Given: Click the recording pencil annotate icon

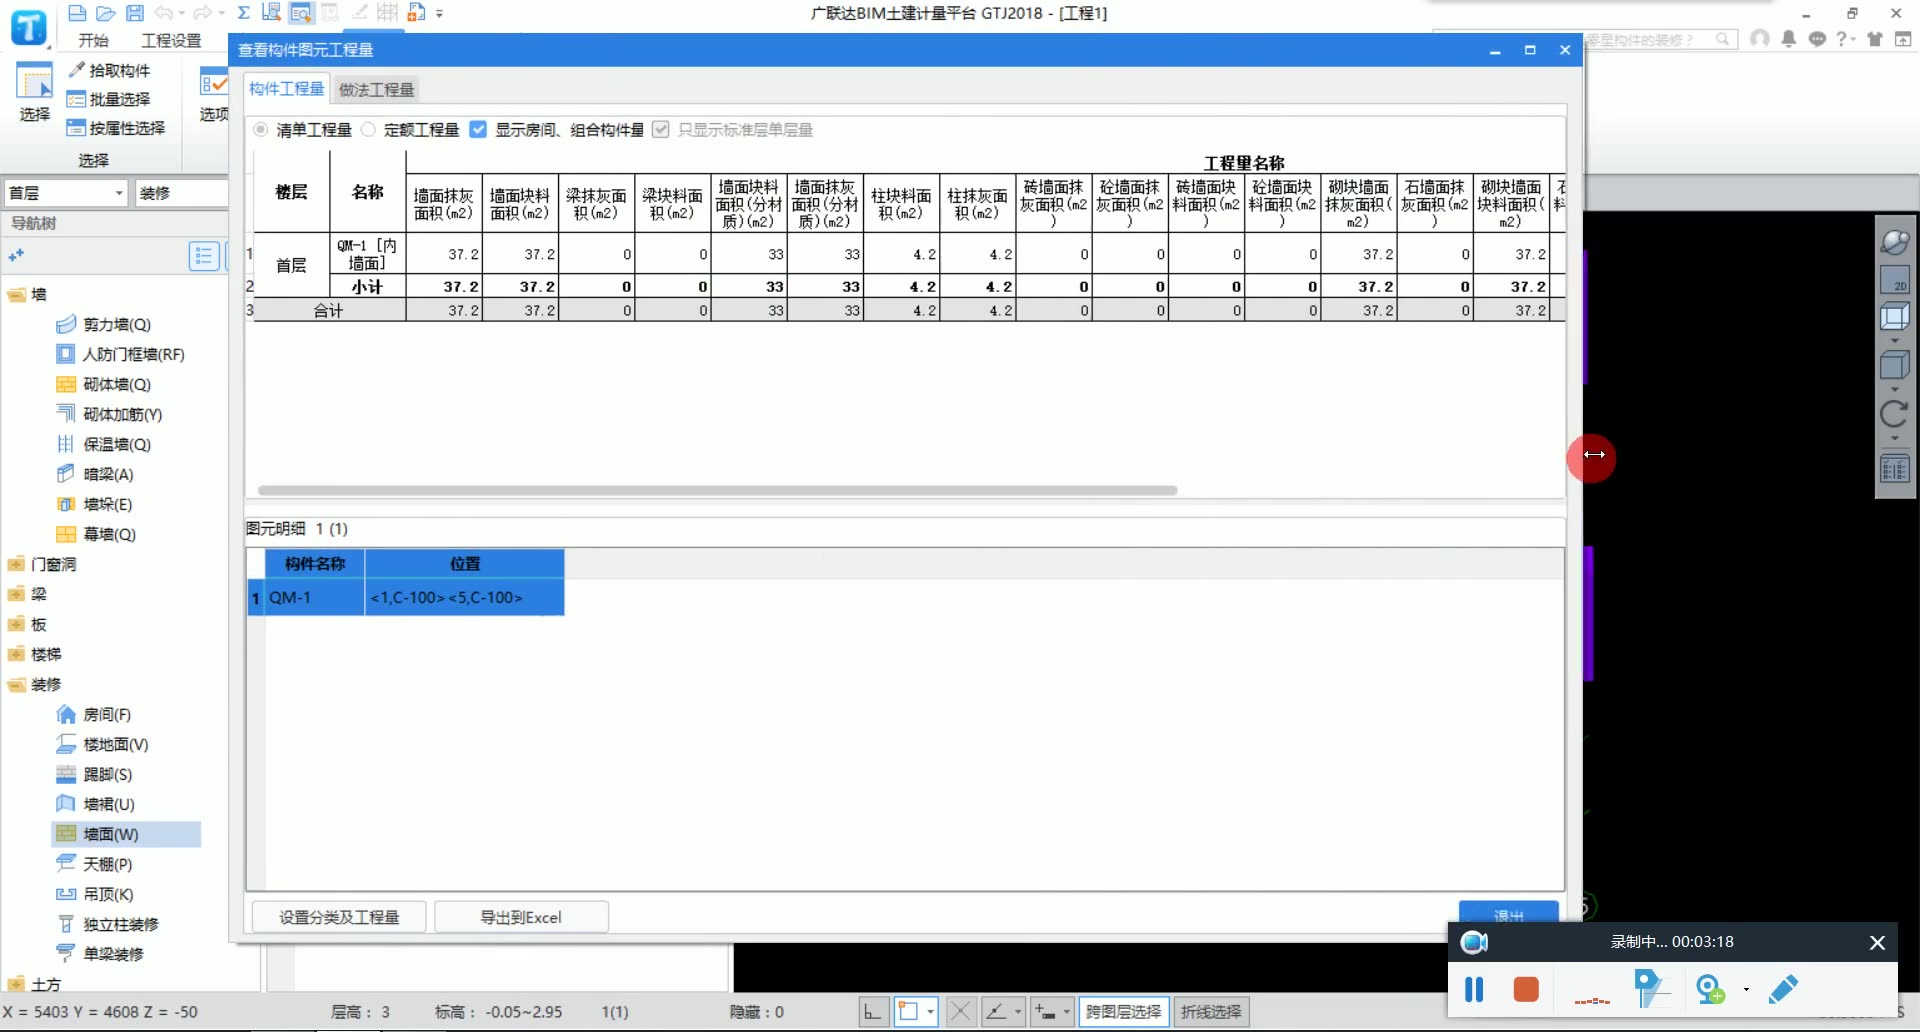Looking at the screenshot, I should 1783,990.
